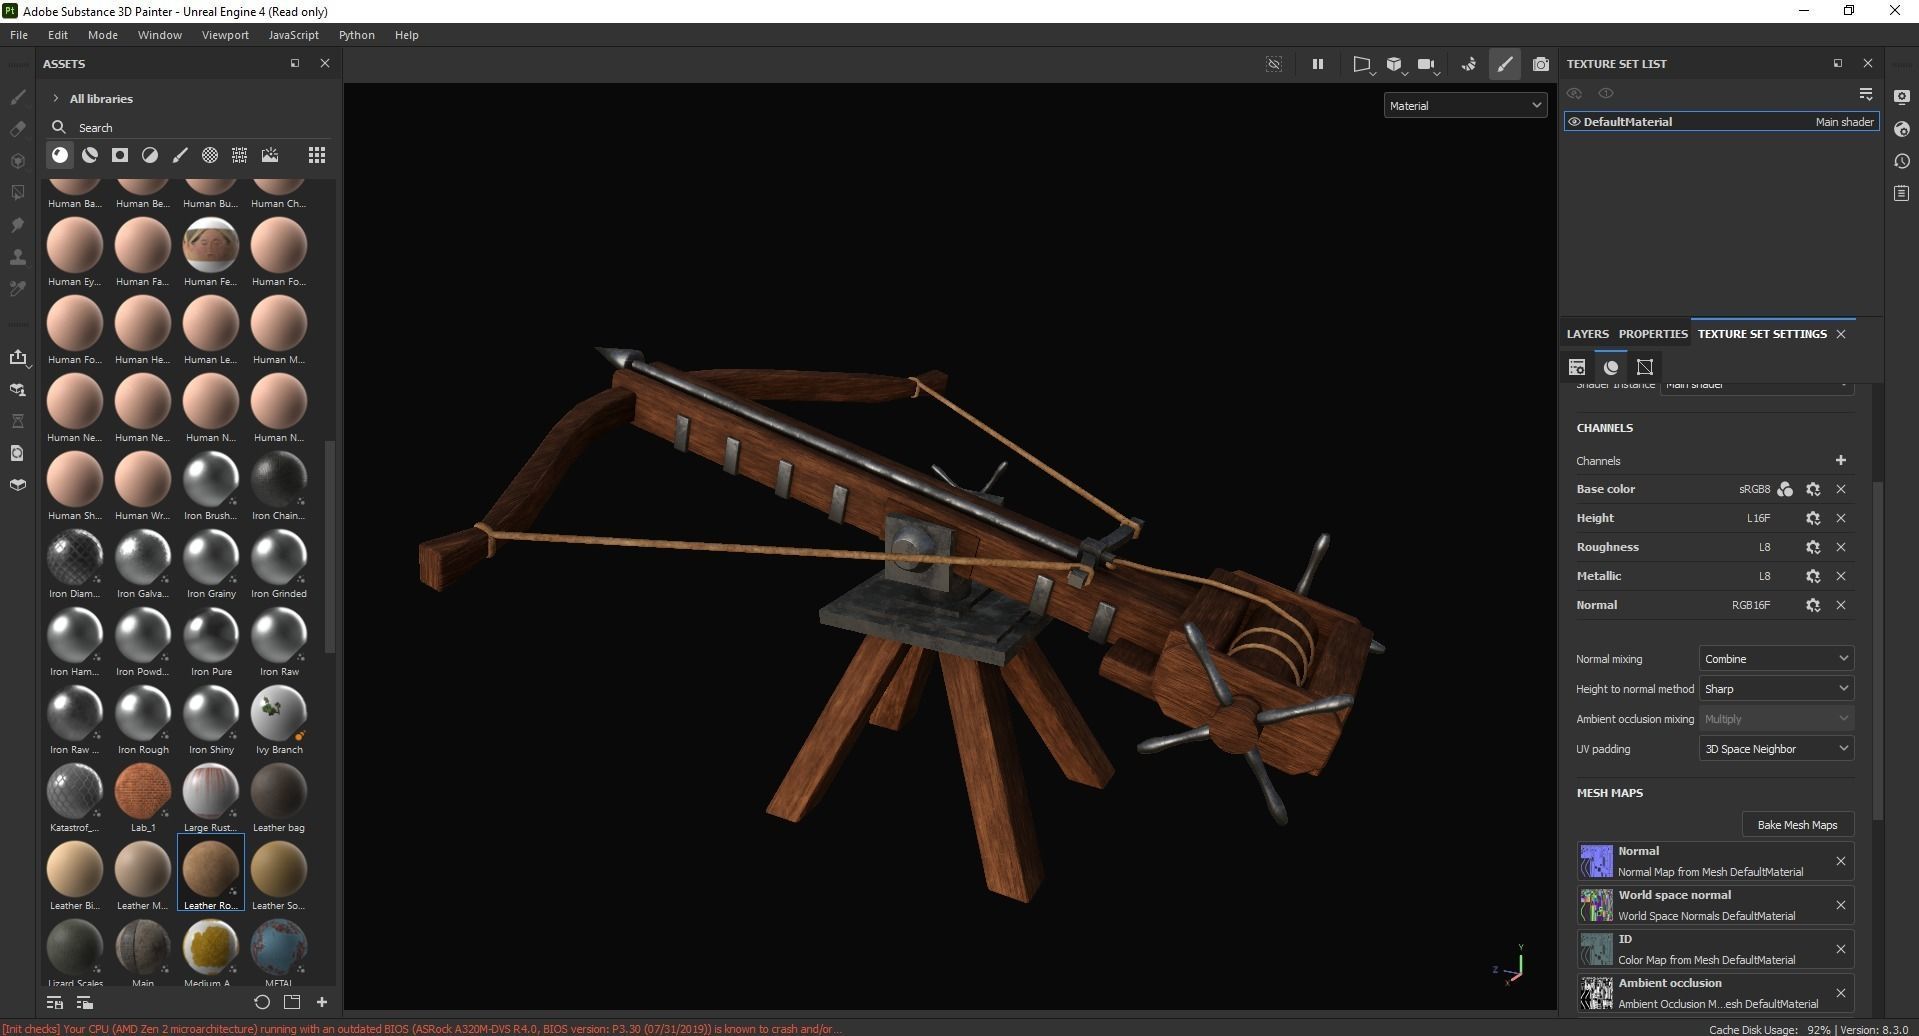Select the Paint brush tool in left toolbar
The width and height of the screenshot is (1919, 1036).
click(x=17, y=97)
